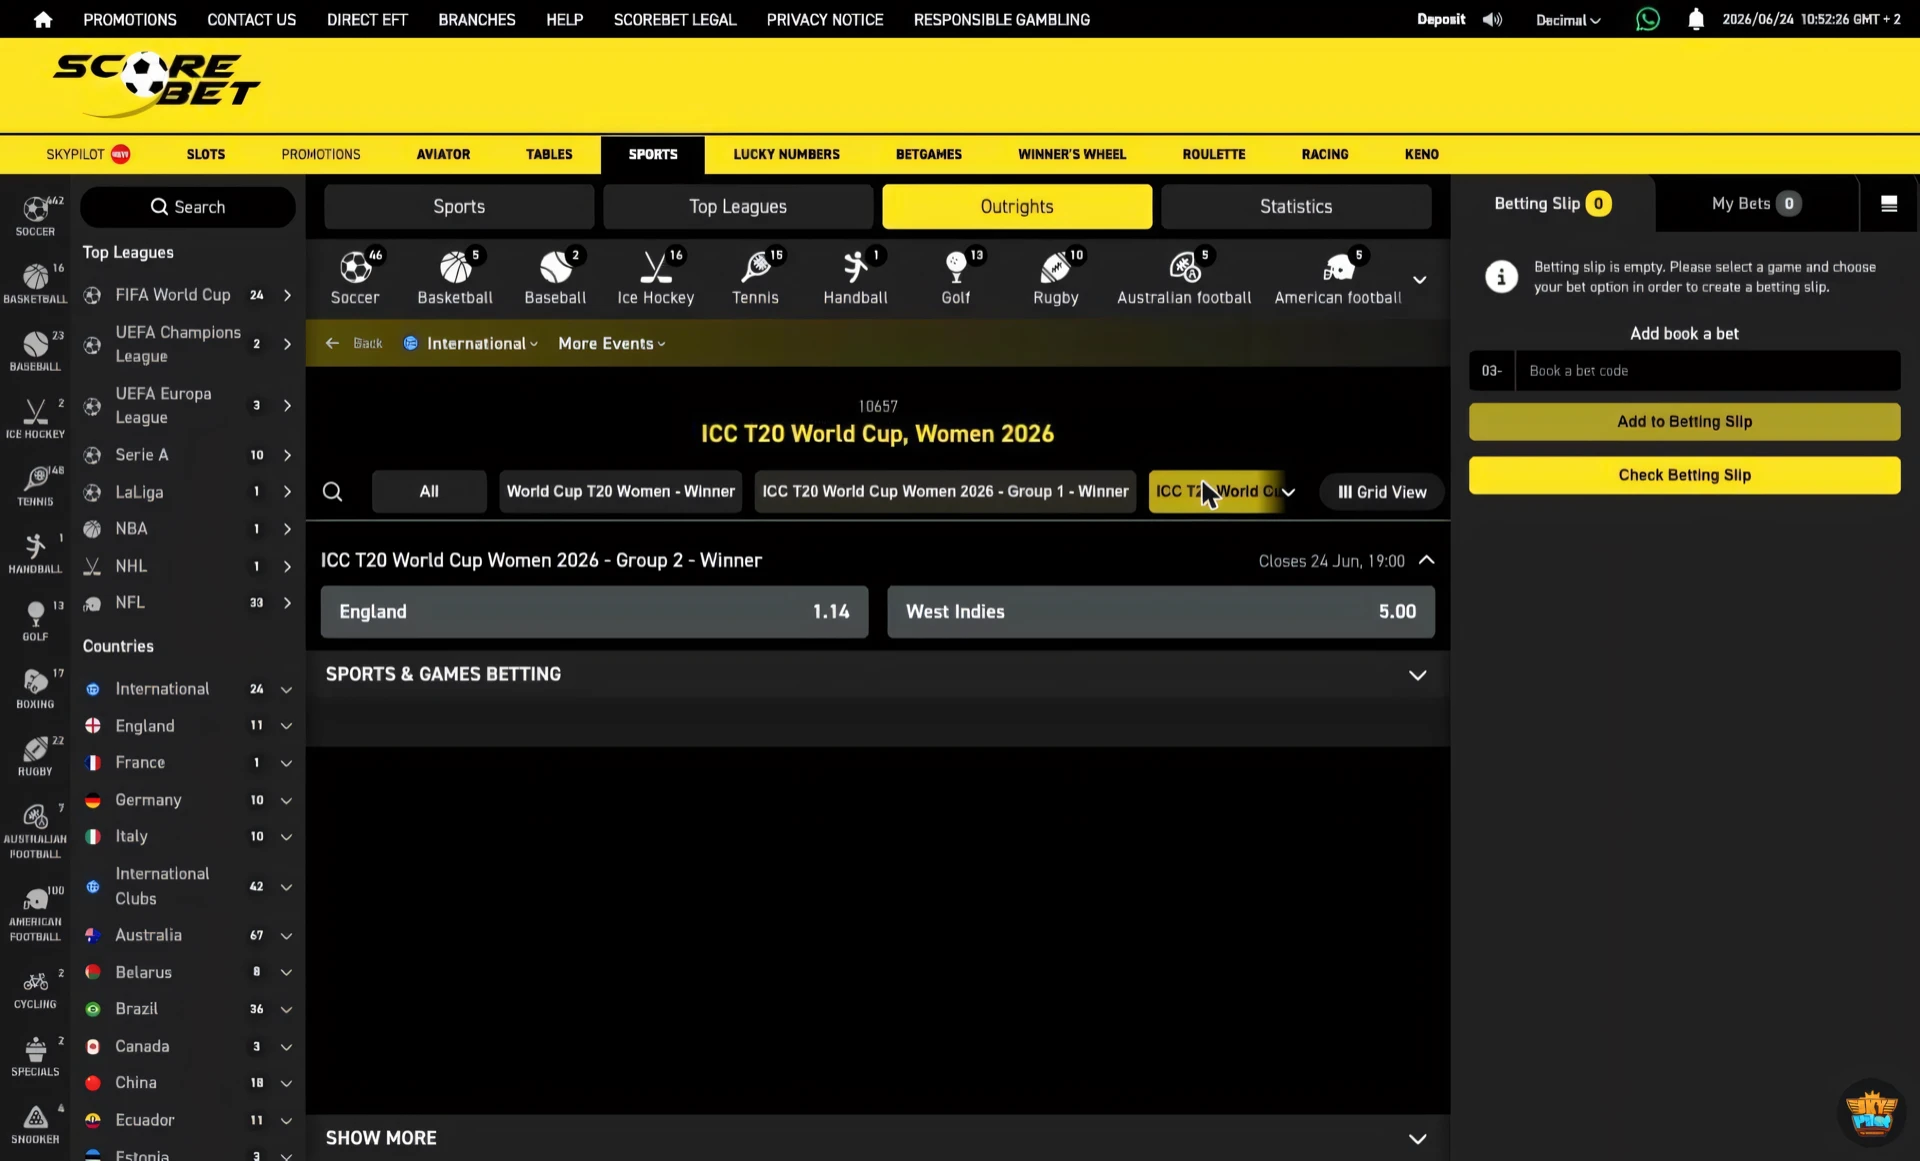Select Snooker in left sports sidebar
The image size is (1920, 1161).
pyautogui.click(x=35, y=1124)
